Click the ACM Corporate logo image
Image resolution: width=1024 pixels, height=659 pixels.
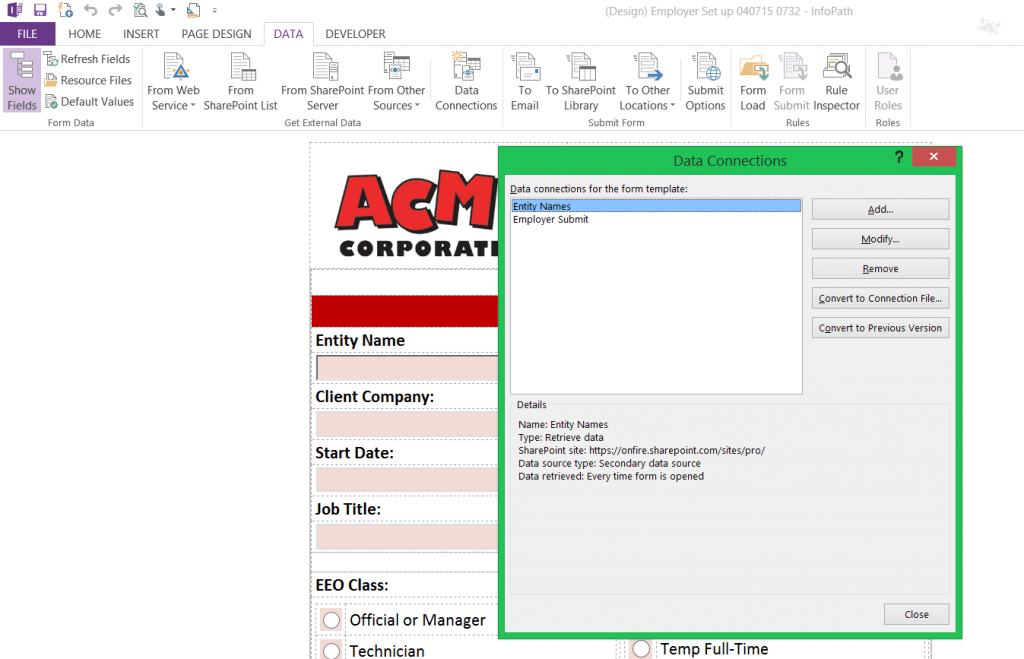tap(417, 213)
